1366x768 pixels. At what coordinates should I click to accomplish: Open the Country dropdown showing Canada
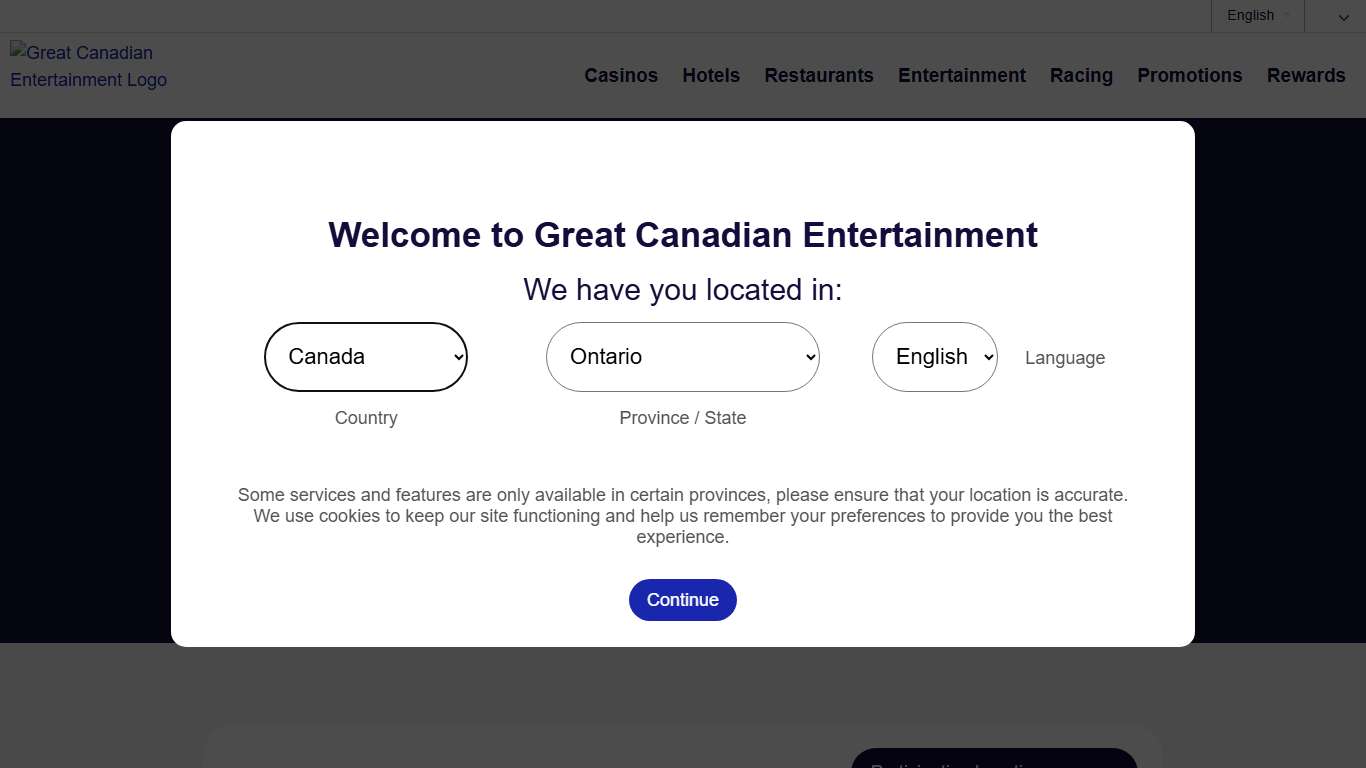366,357
